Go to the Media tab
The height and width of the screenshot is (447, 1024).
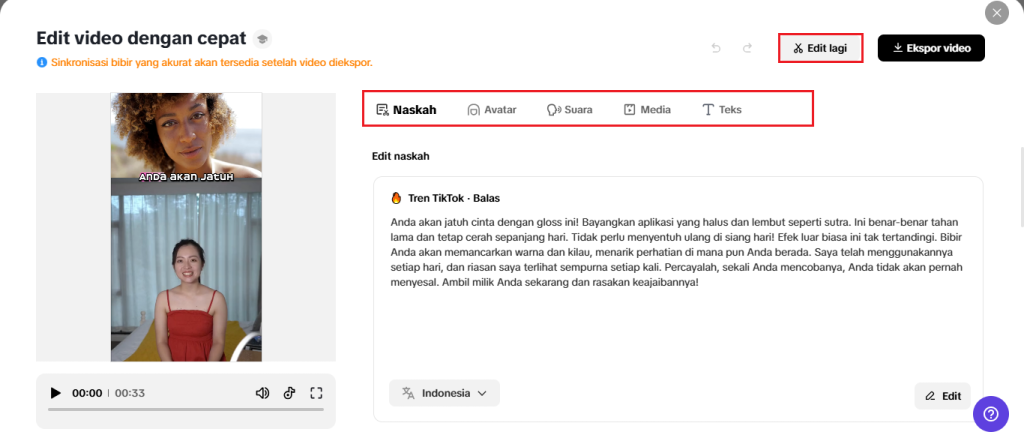click(x=647, y=110)
